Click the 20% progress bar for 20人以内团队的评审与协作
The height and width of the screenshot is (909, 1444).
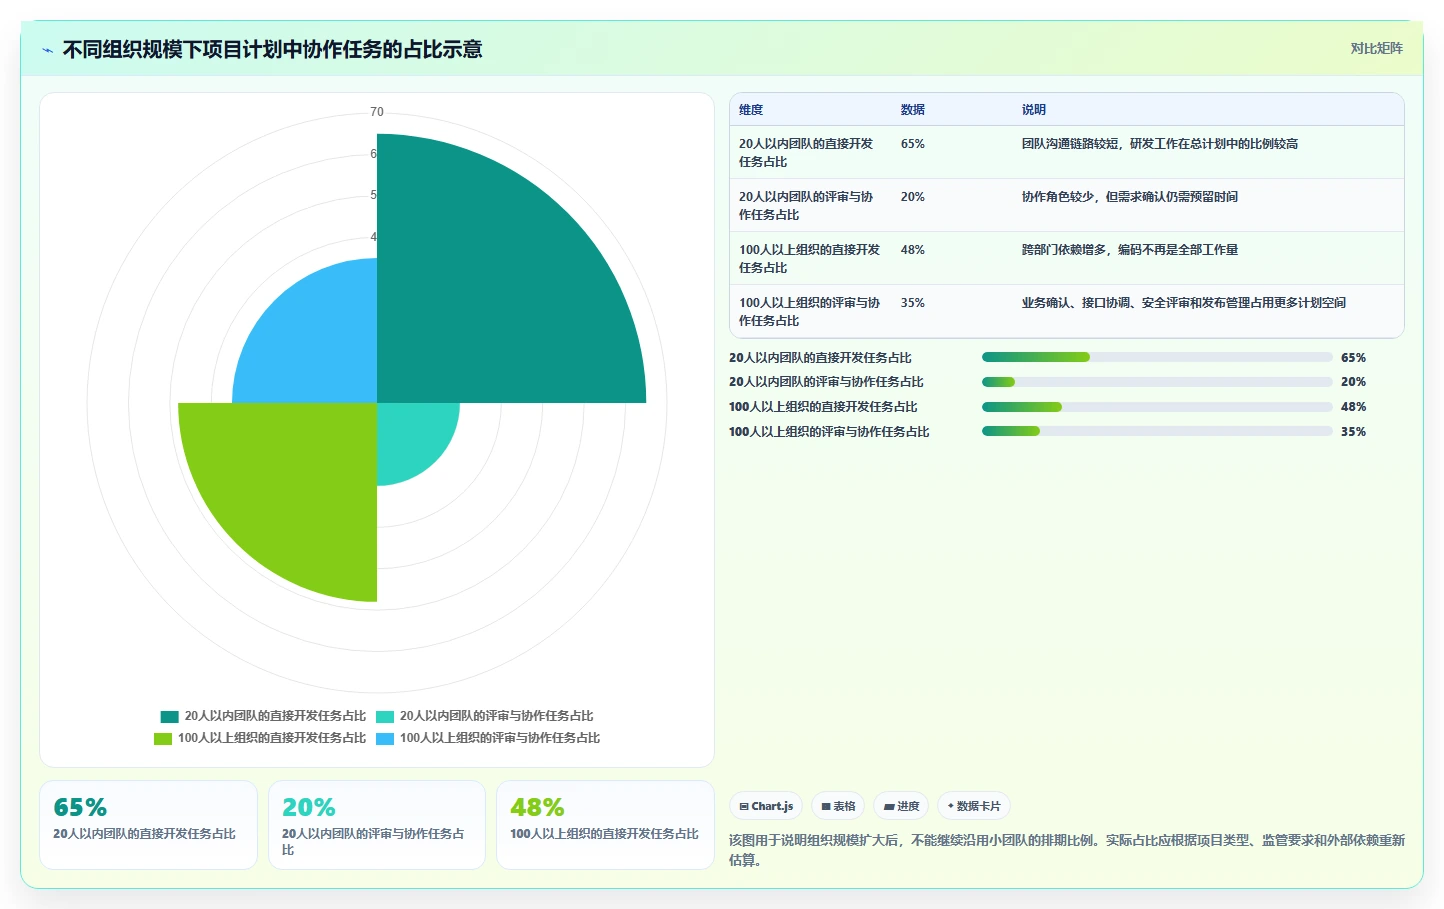click(1157, 382)
